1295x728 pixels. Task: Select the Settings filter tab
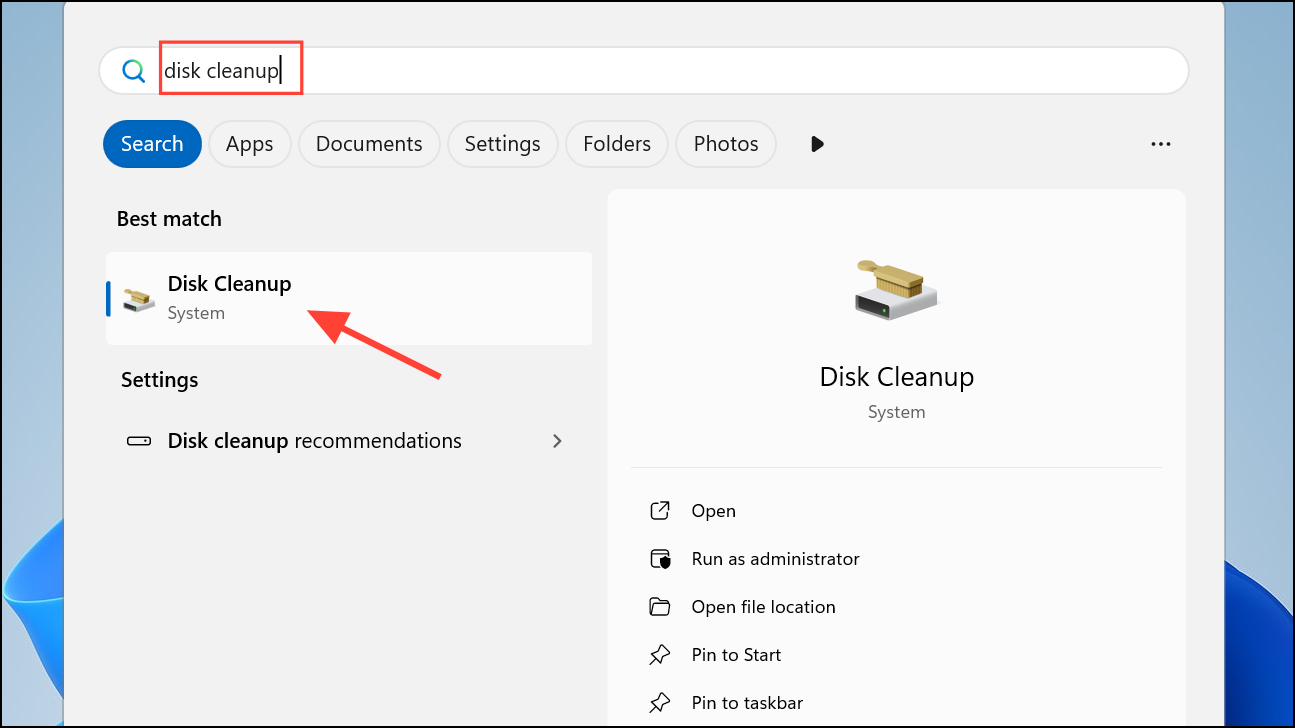(x=502, y=144)
